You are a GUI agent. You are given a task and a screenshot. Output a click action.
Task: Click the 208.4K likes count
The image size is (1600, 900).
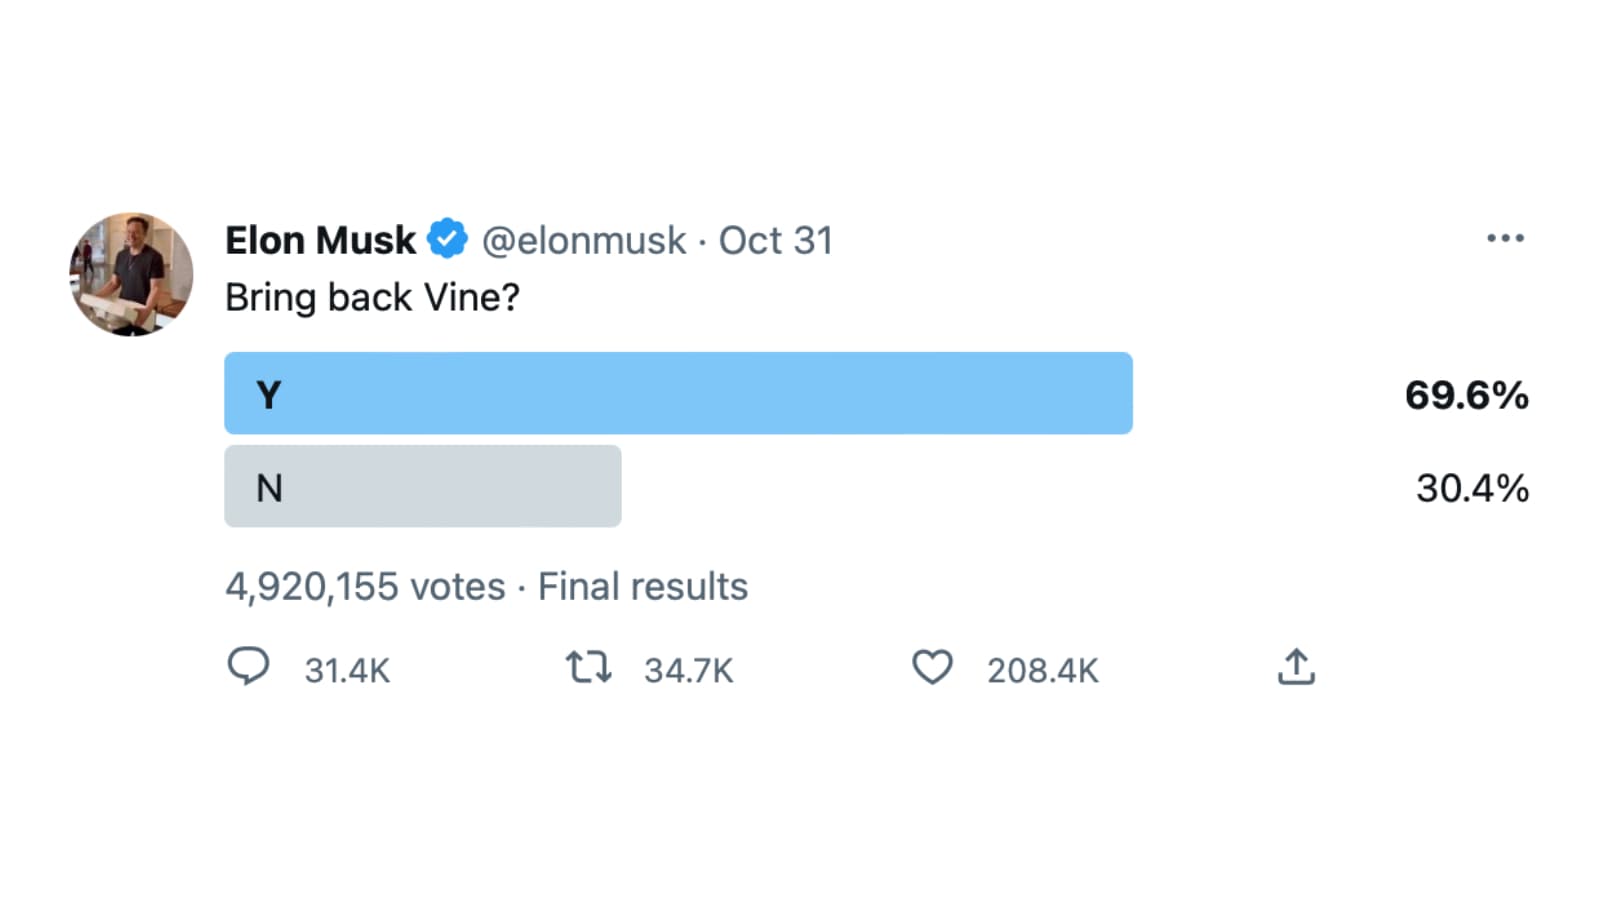click(1042, 670)
